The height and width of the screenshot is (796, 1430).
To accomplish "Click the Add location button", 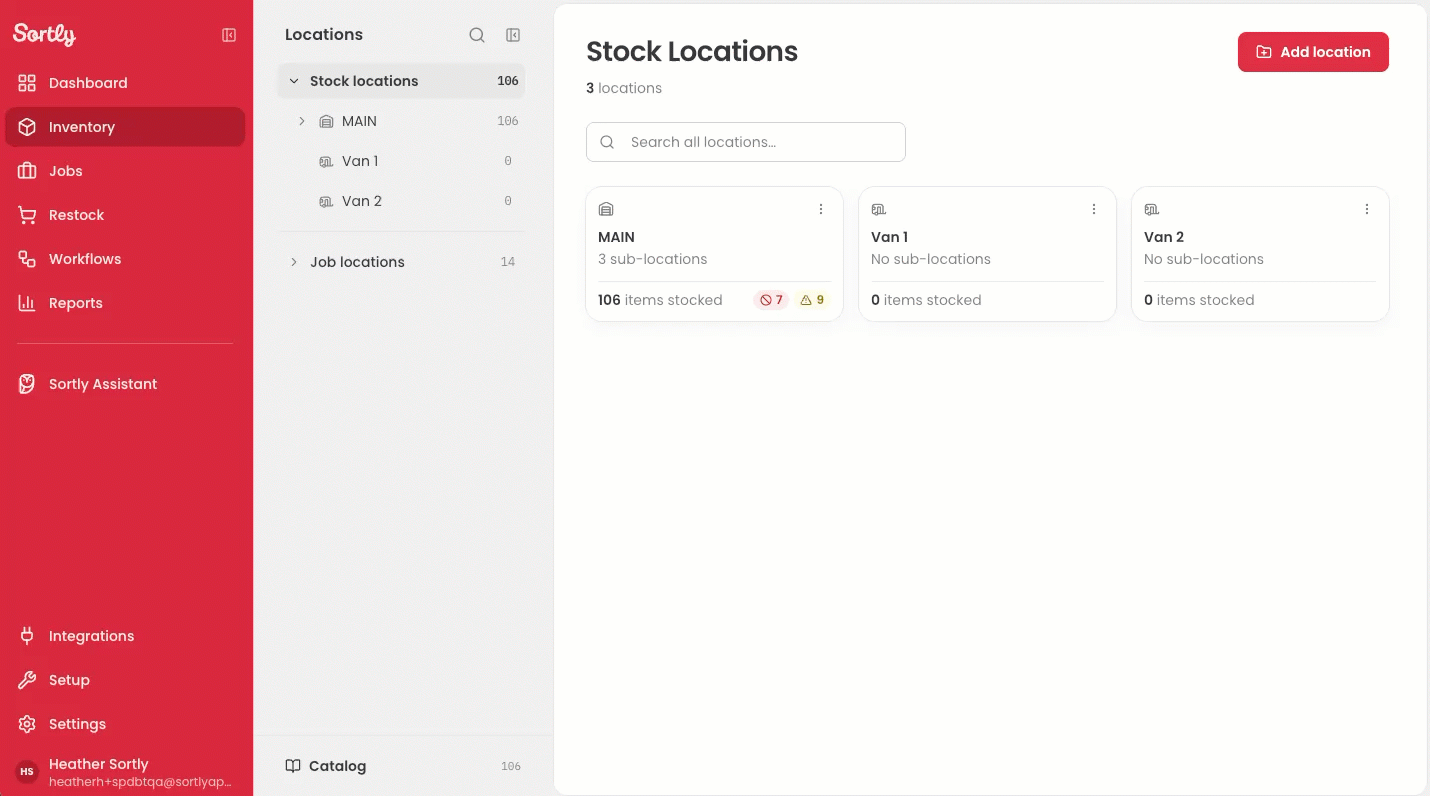I will tap(1313, 52).
